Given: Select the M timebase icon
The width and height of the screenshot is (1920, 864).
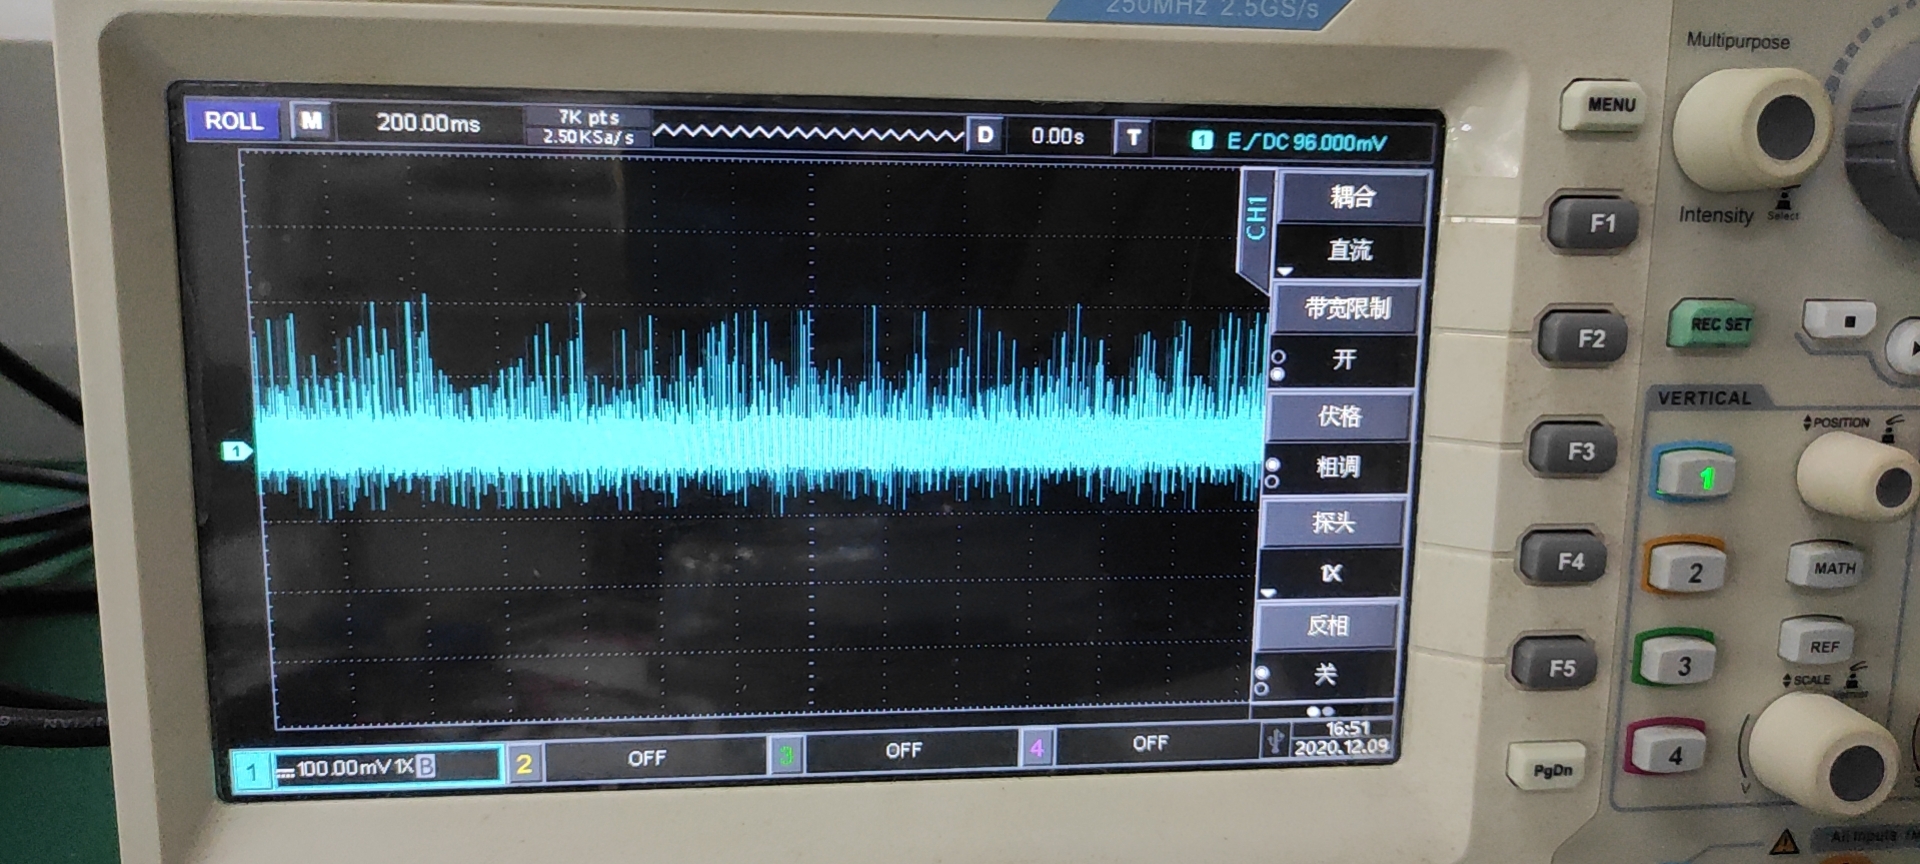Looking at the screenshot, I should (311, 122).
